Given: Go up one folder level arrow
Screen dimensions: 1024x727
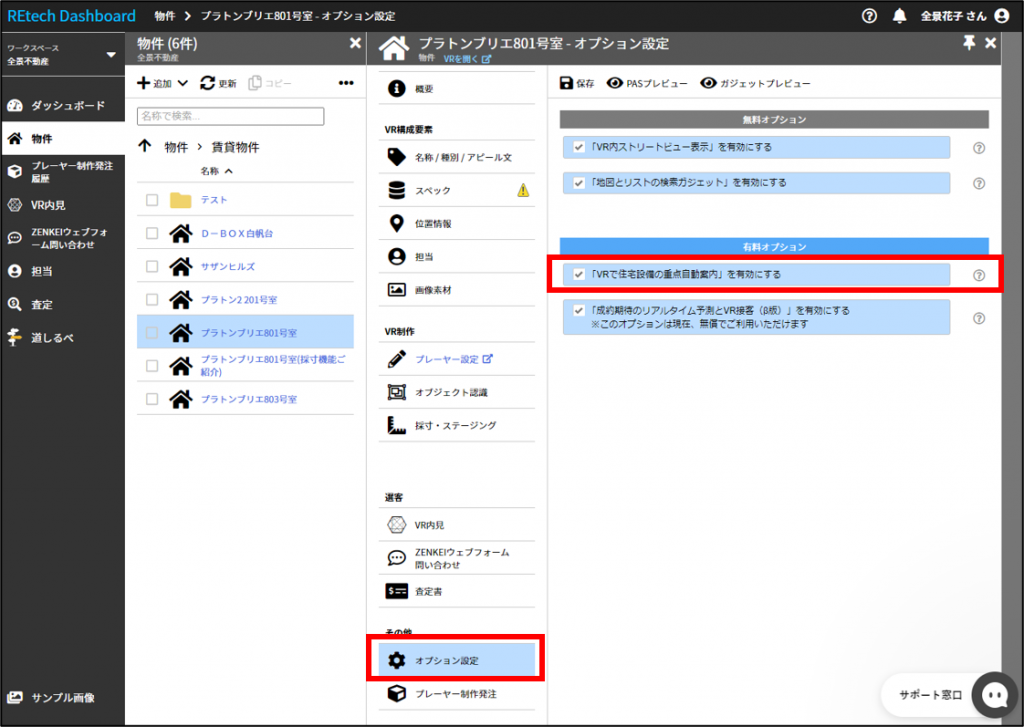Looking at the screenshot, I should tap(145, 146).
